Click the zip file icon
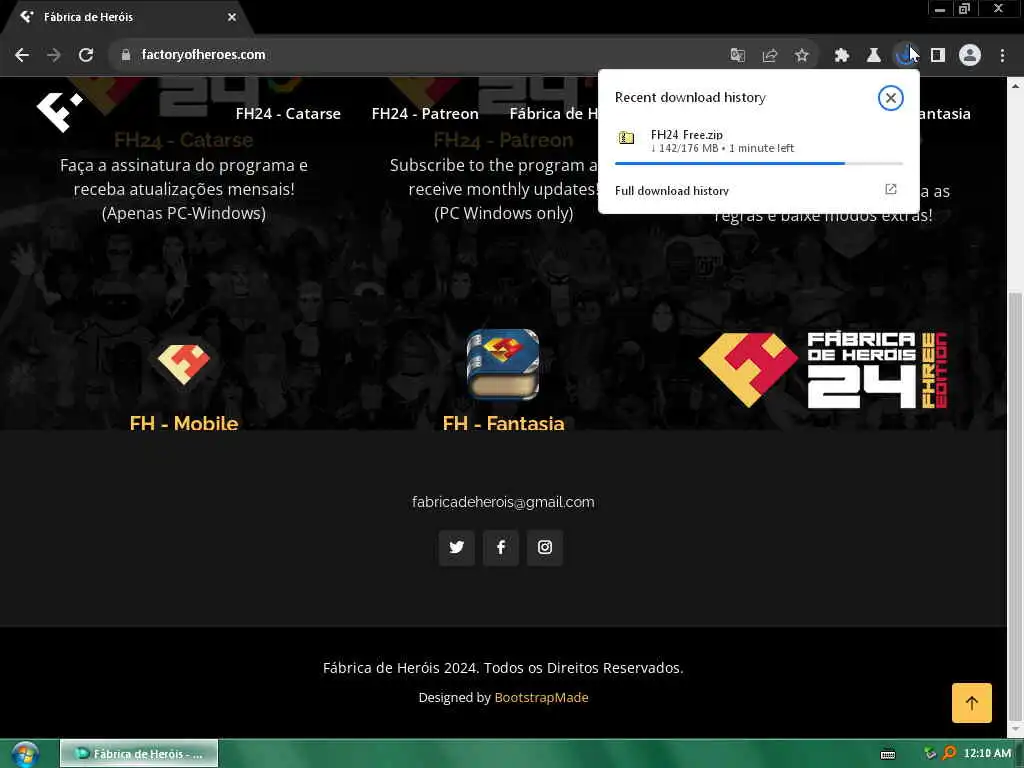Viewport: 1024px width, 768px height. click(x=626, y=138)
